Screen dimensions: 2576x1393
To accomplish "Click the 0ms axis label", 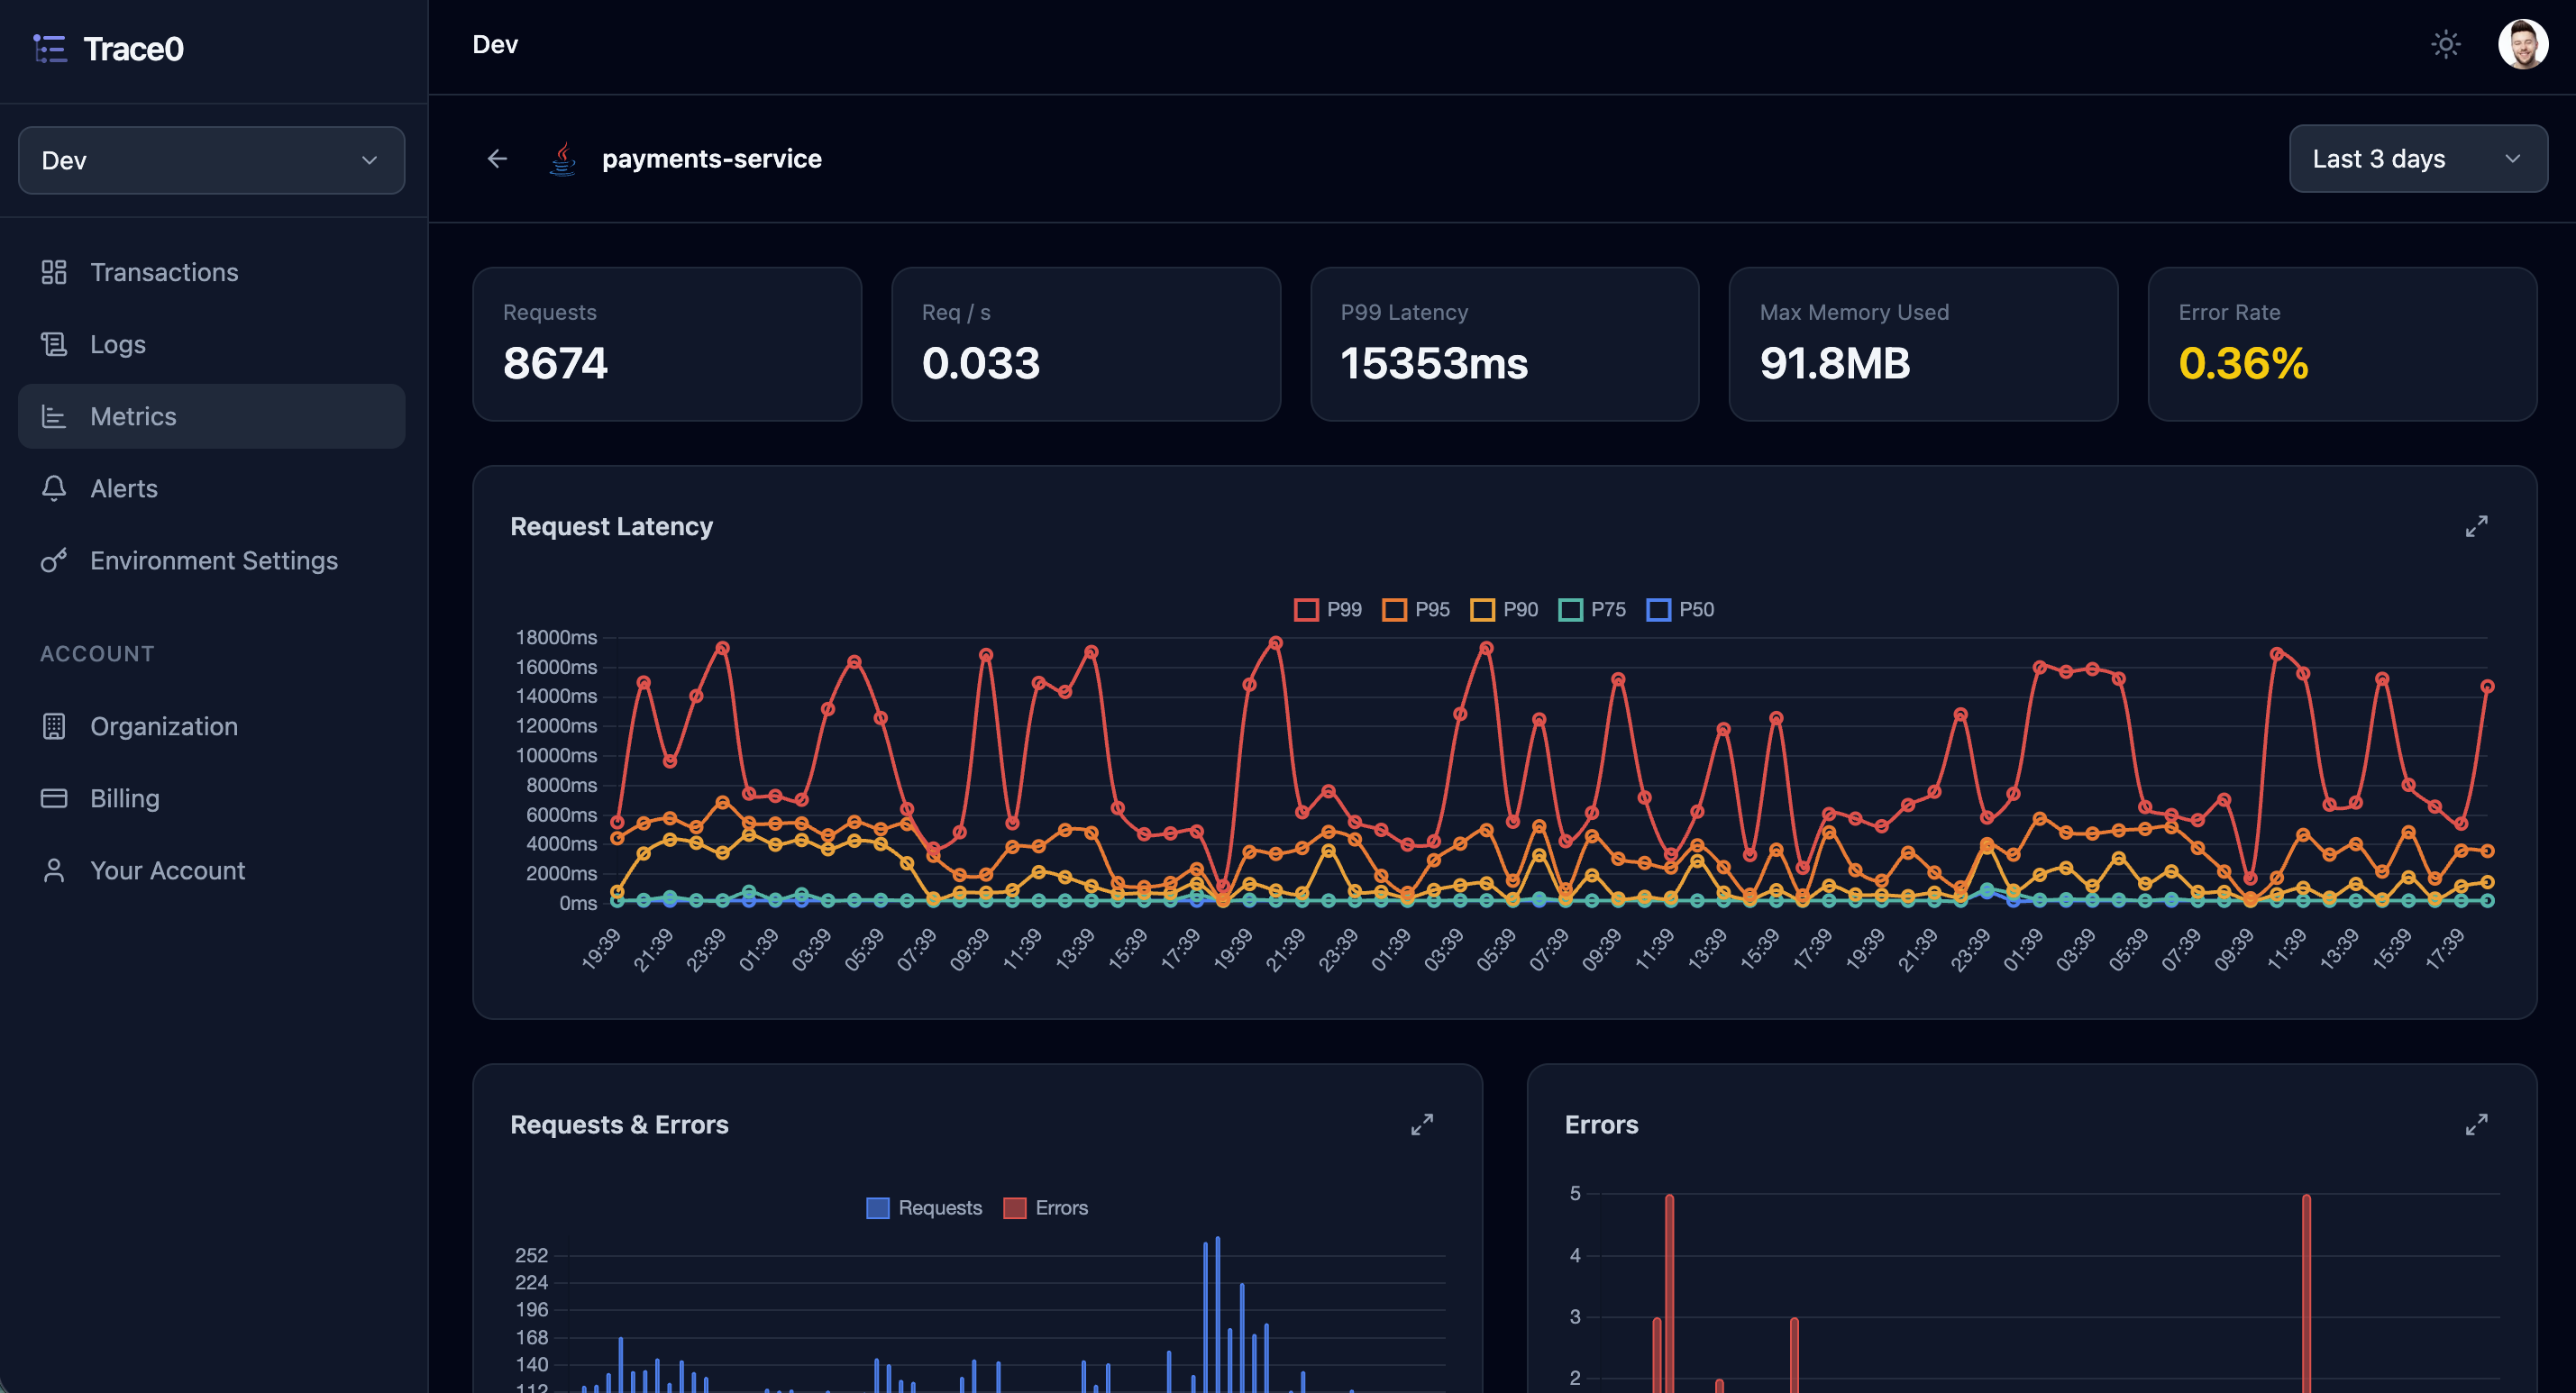I will pos(578,903).
